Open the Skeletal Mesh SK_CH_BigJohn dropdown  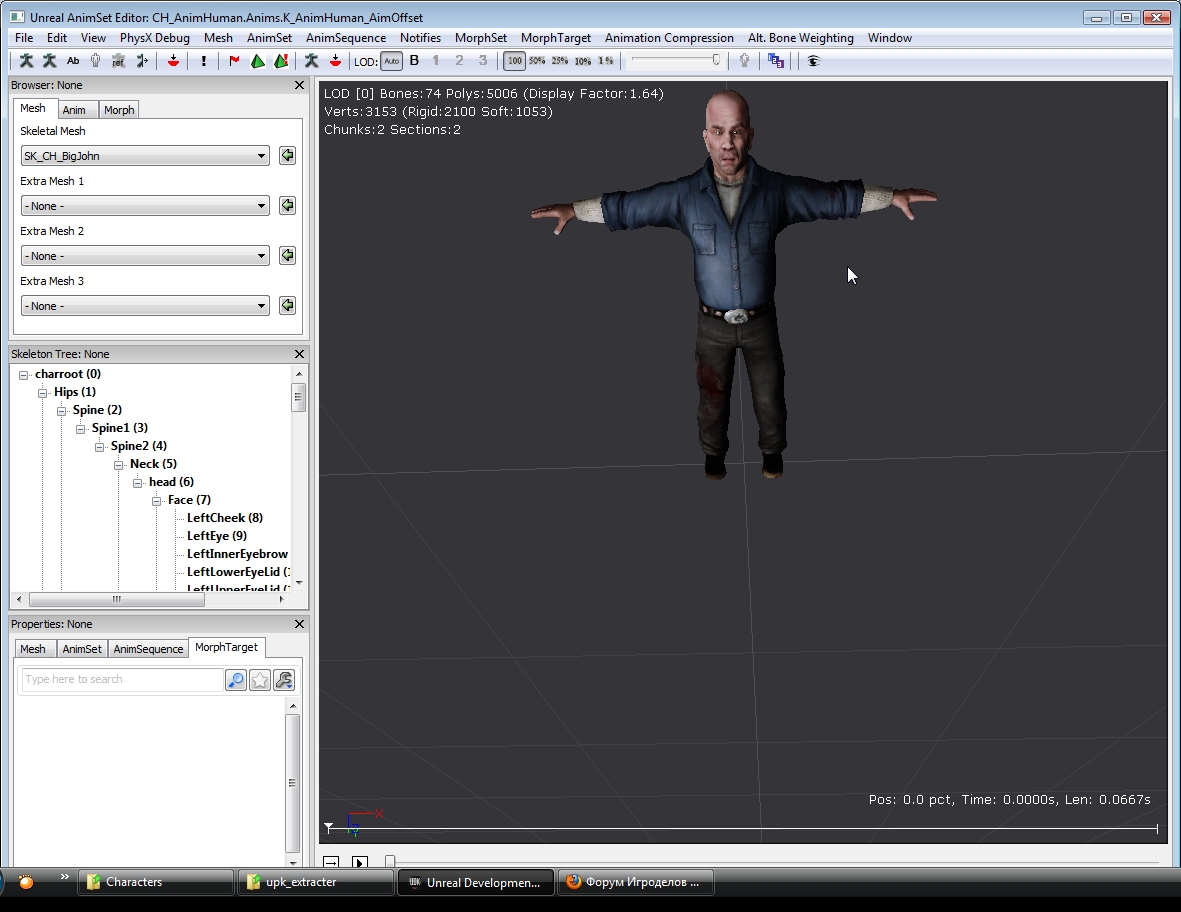(145, 156)
